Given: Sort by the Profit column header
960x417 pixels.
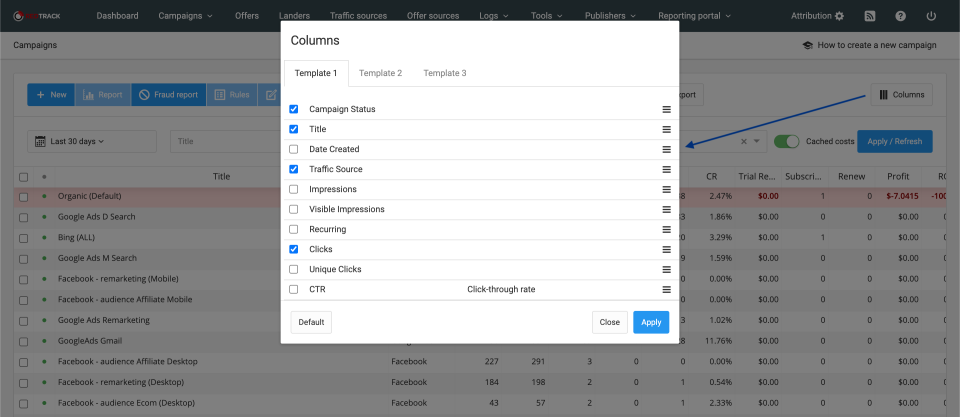Looking at the screenshot, I should [x=898, y=177].
